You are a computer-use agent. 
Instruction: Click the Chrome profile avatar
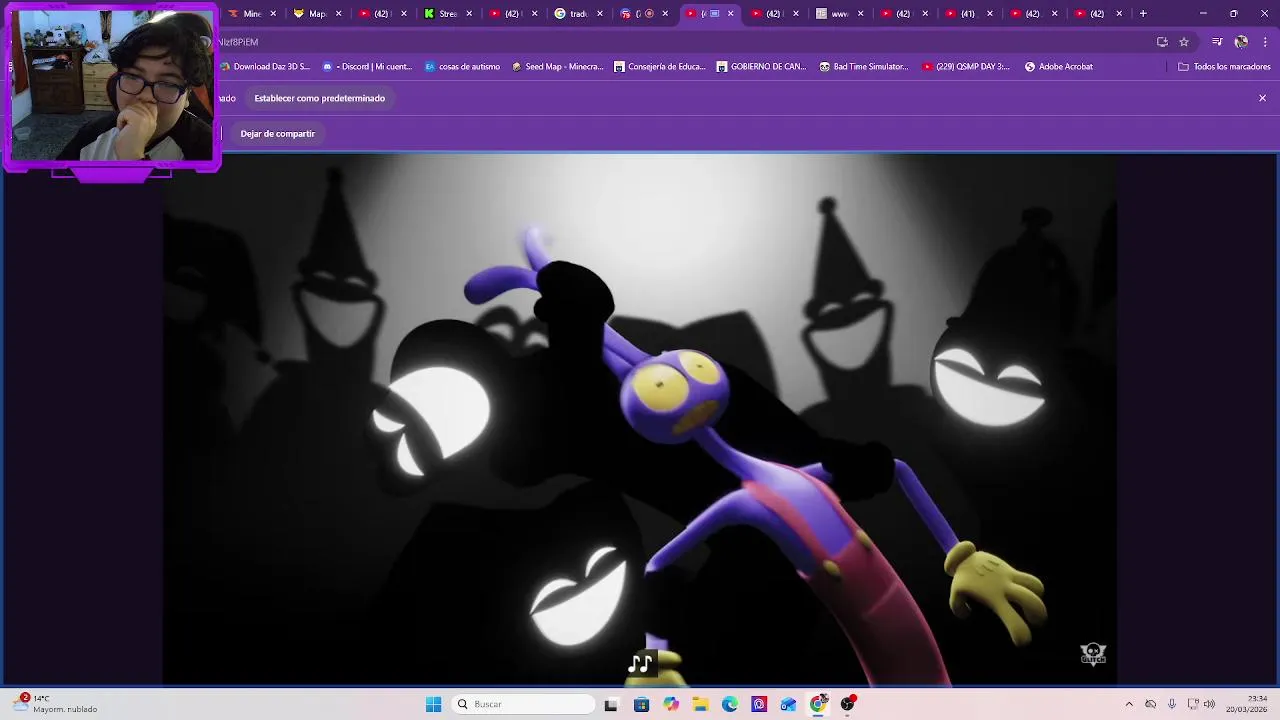pyautogui.click(x=1241, y=42)
